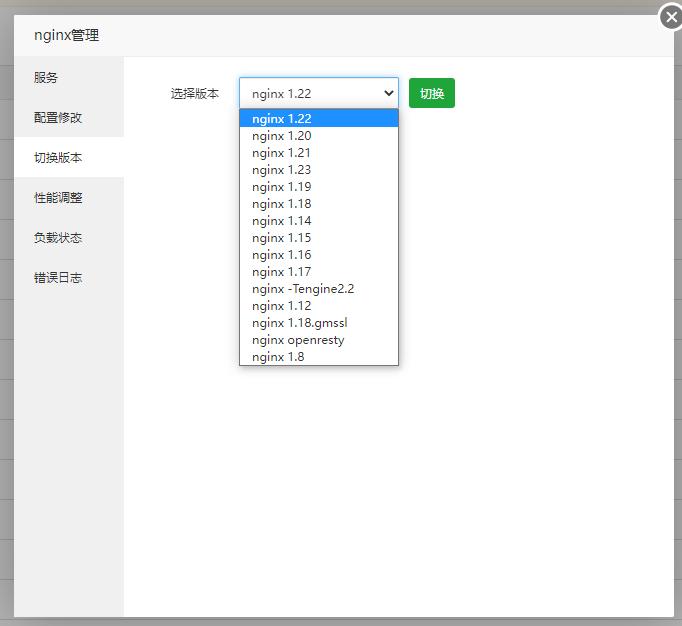Collapse the version select dropdown
Viewport: 682px width, 626px height.
pos(318,93)
